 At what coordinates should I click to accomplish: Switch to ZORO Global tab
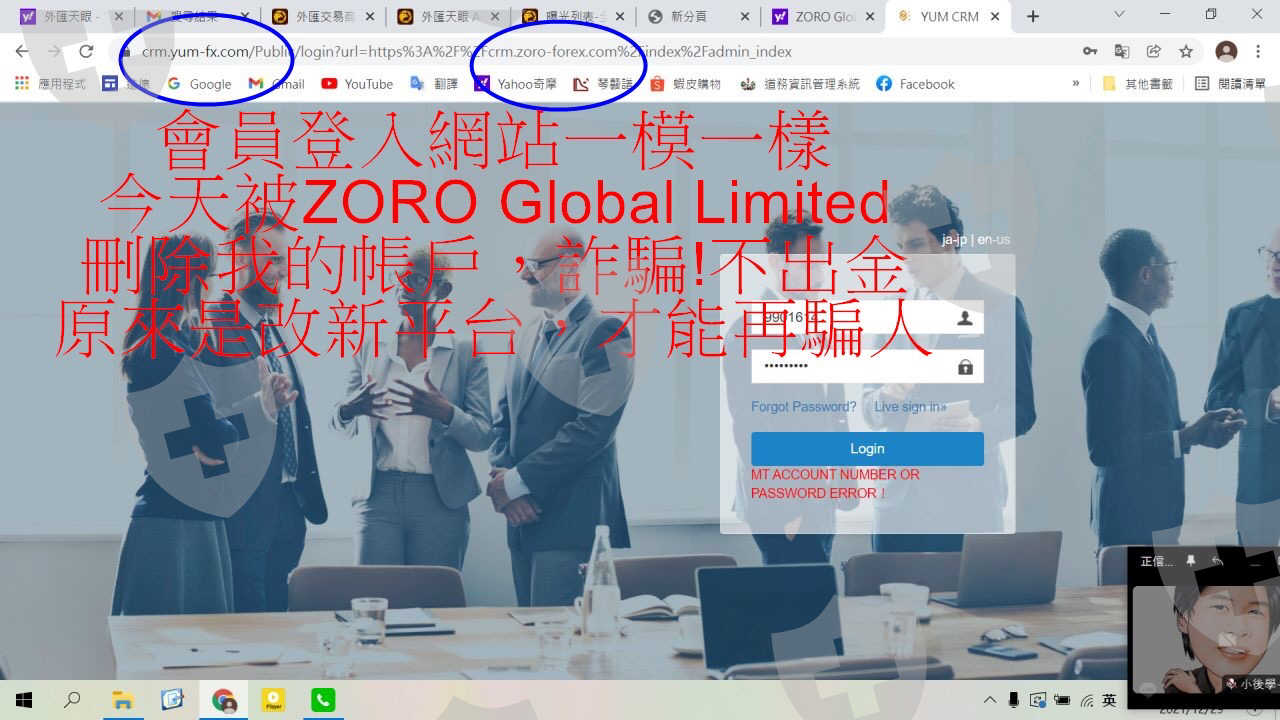[822, 16]
